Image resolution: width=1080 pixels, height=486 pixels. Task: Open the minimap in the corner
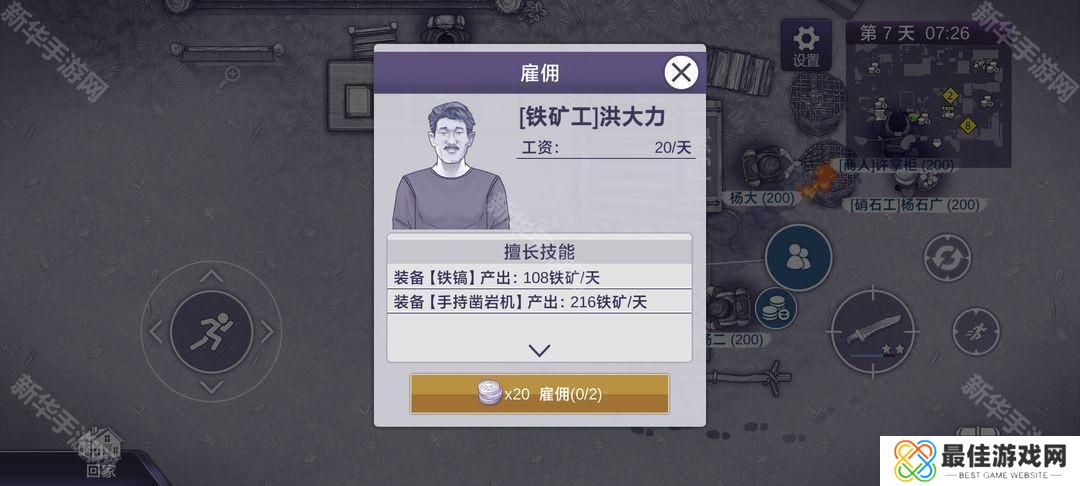click(928, 94)
